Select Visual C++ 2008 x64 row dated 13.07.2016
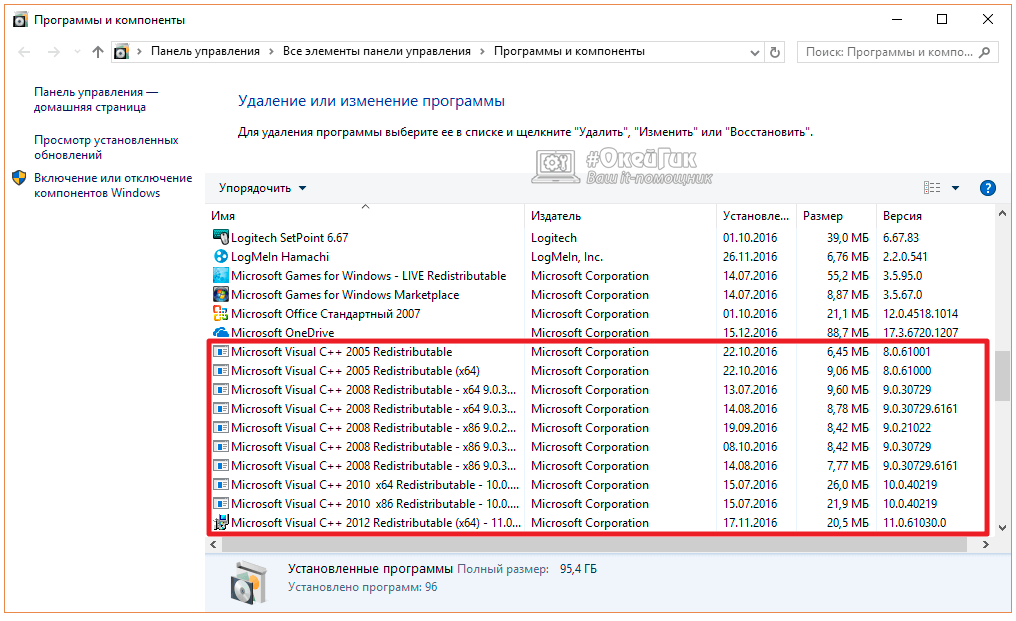The height and width of the screenshot is (621, 1016). click(599, 390)
